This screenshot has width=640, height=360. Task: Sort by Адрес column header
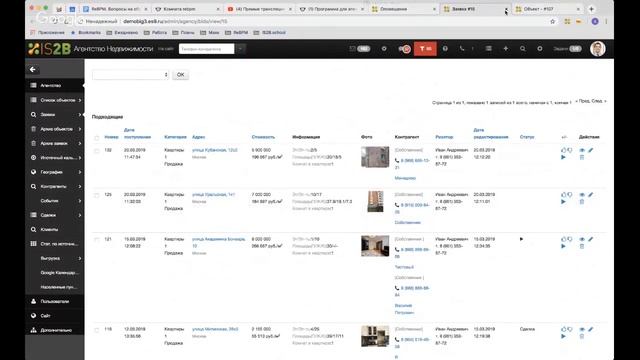[198, 137]
